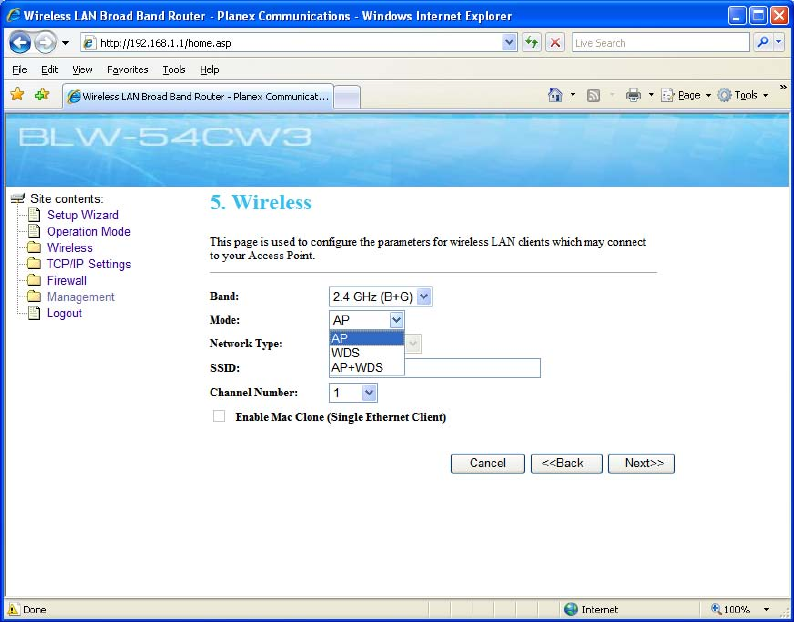Select AP+WDS option in Mode list
The width and height of the screenshot is (794, 622).
[367, 368]
